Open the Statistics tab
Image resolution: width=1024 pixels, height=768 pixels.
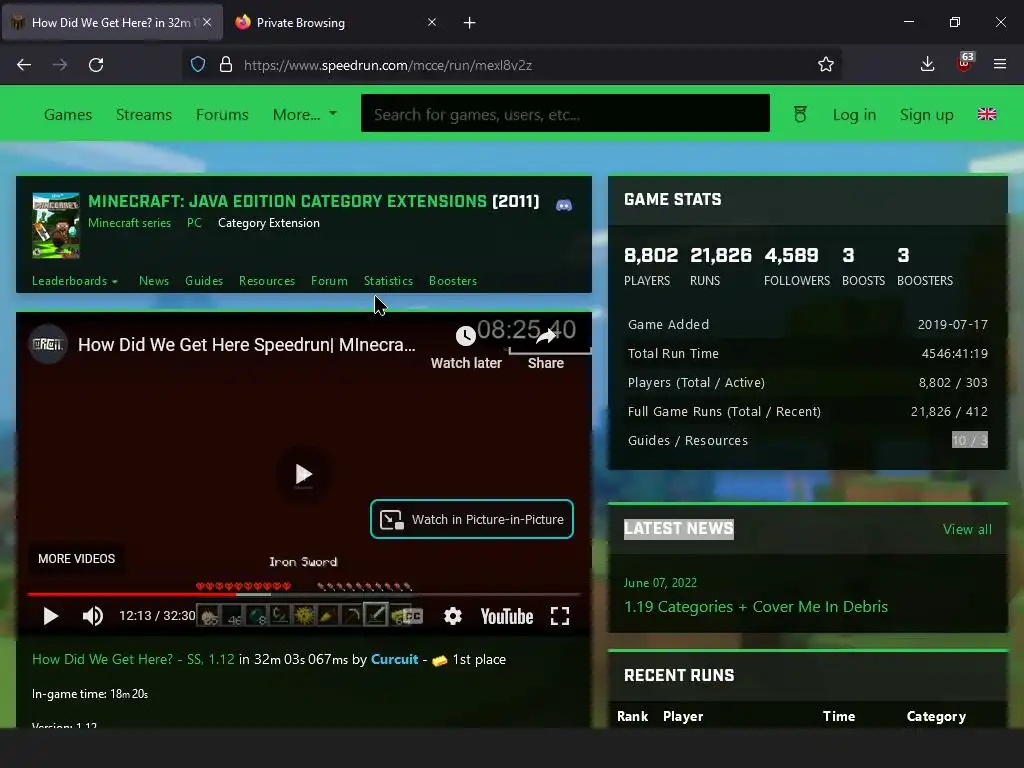[389, 281]
